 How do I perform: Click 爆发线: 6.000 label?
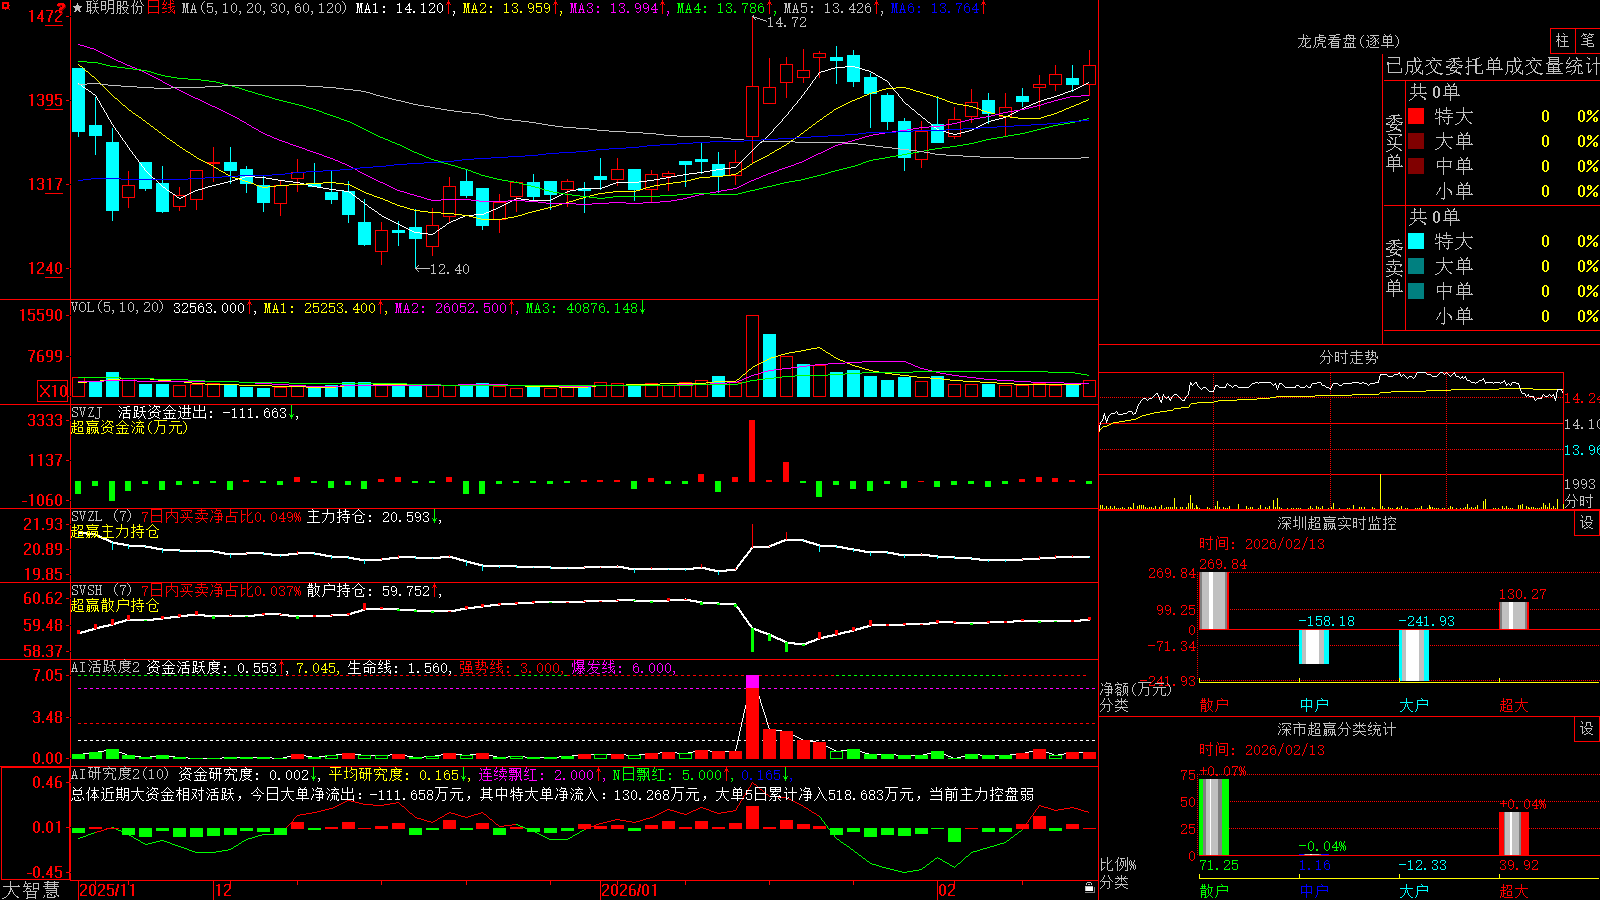click(623, 668)
